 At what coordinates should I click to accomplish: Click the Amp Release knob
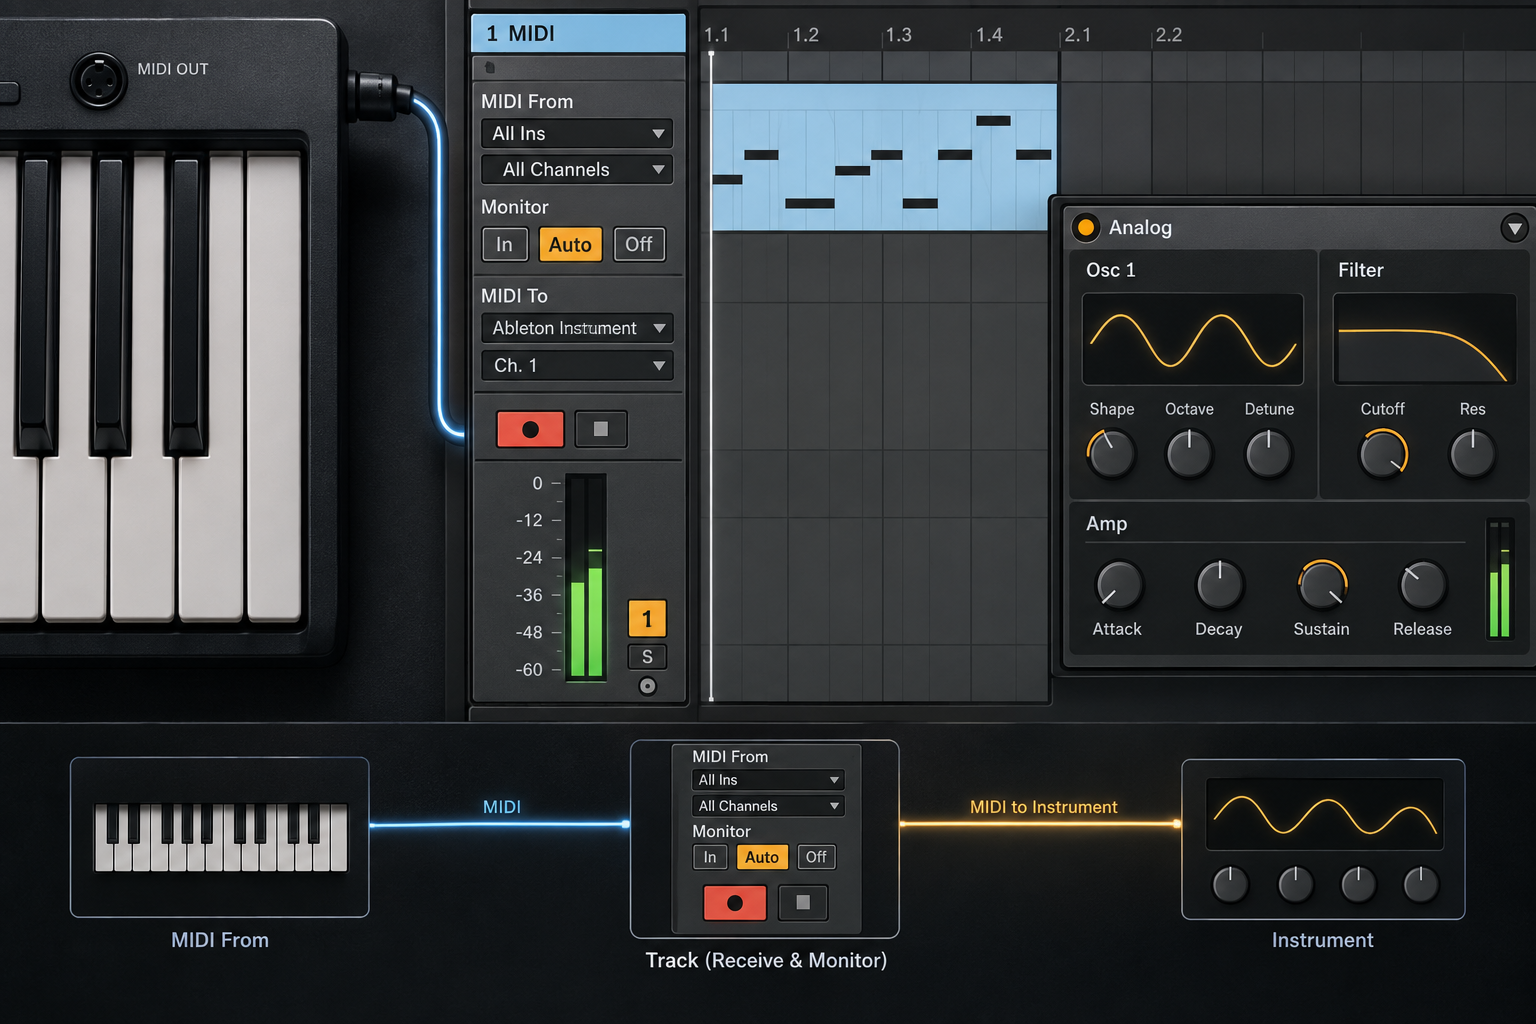coord(1422,585)
